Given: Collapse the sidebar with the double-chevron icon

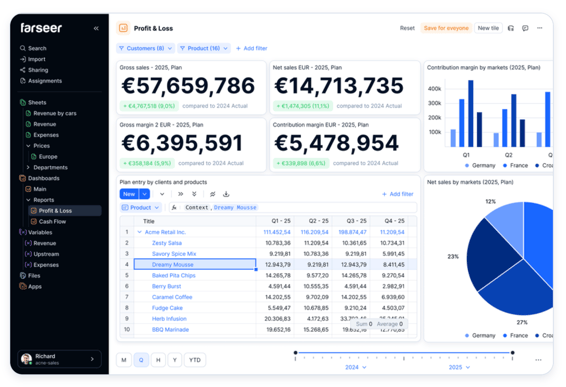Looking at the screenshot, I should [x=96, y=28].
